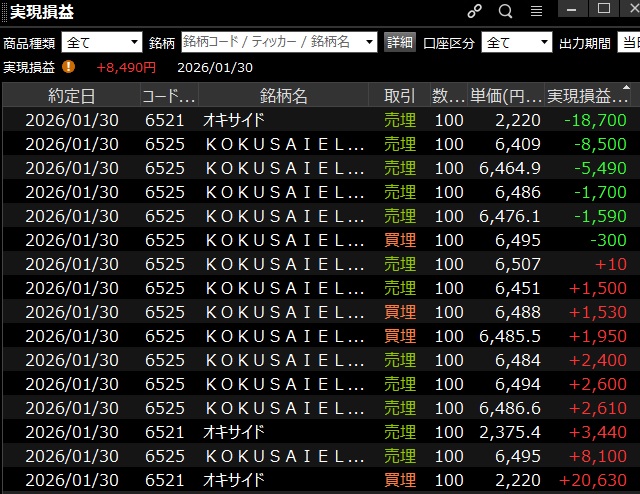Sort by 銘柄名 column header
The width and height of the screenshot is (640, 494).
(283, 96)
